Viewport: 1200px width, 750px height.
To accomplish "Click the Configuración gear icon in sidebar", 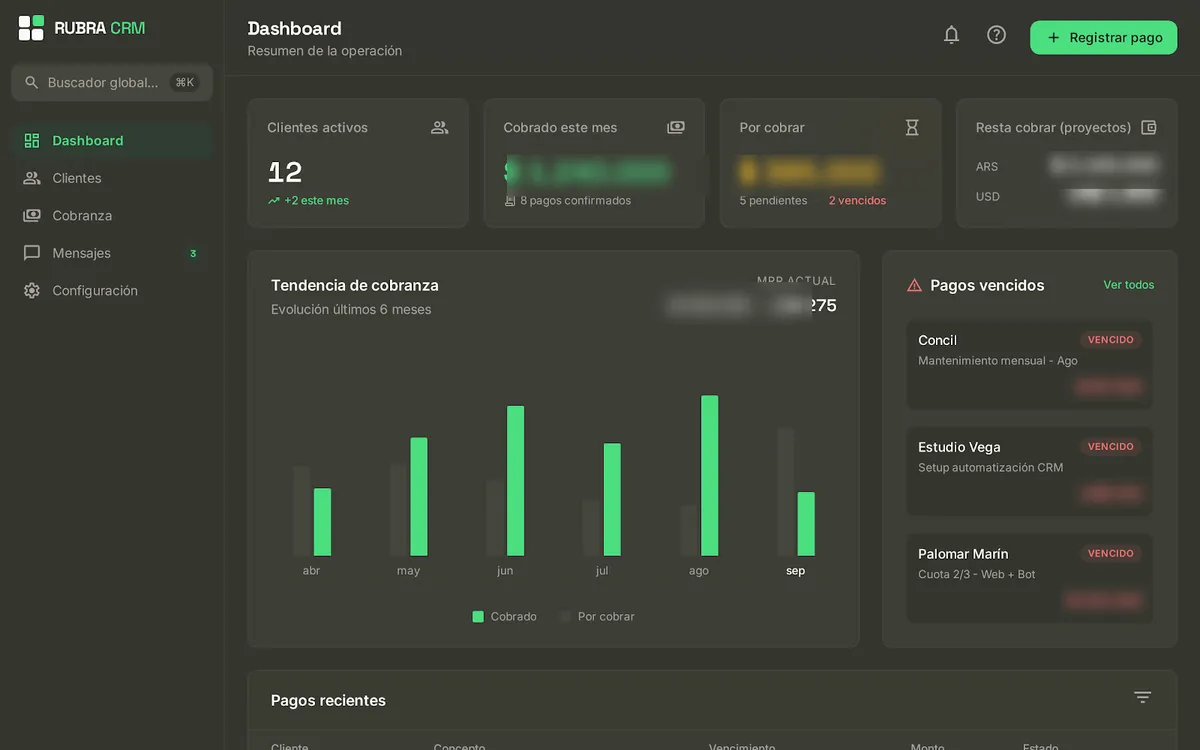I will pyautogui.click(x=32, y=291).
